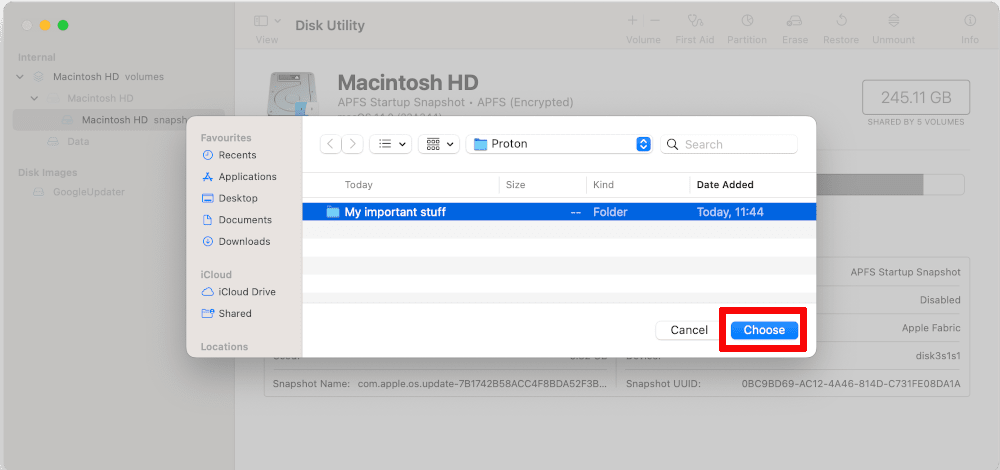The height and width of the screenshot is (470, 1000).
Task: Collapse the Macintosh HD volumes tree
Action: point(20,77)
